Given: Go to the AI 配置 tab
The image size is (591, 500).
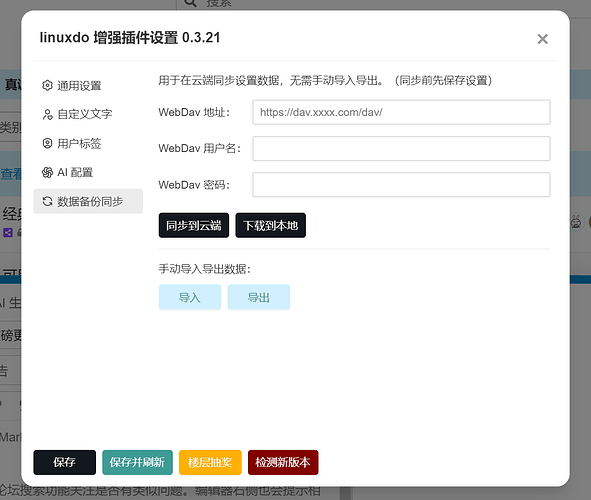Looking at the screenshot, I should pos(88,172).
